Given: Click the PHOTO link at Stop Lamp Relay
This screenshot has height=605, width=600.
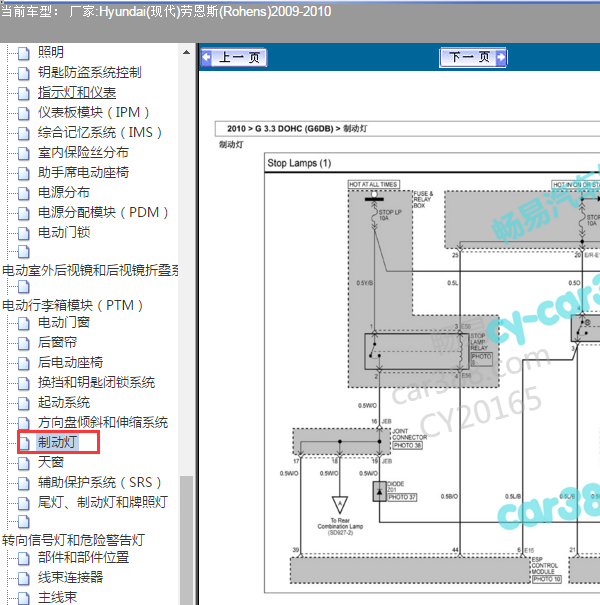Looking at the screenshot, I should (x=481, y=359).
